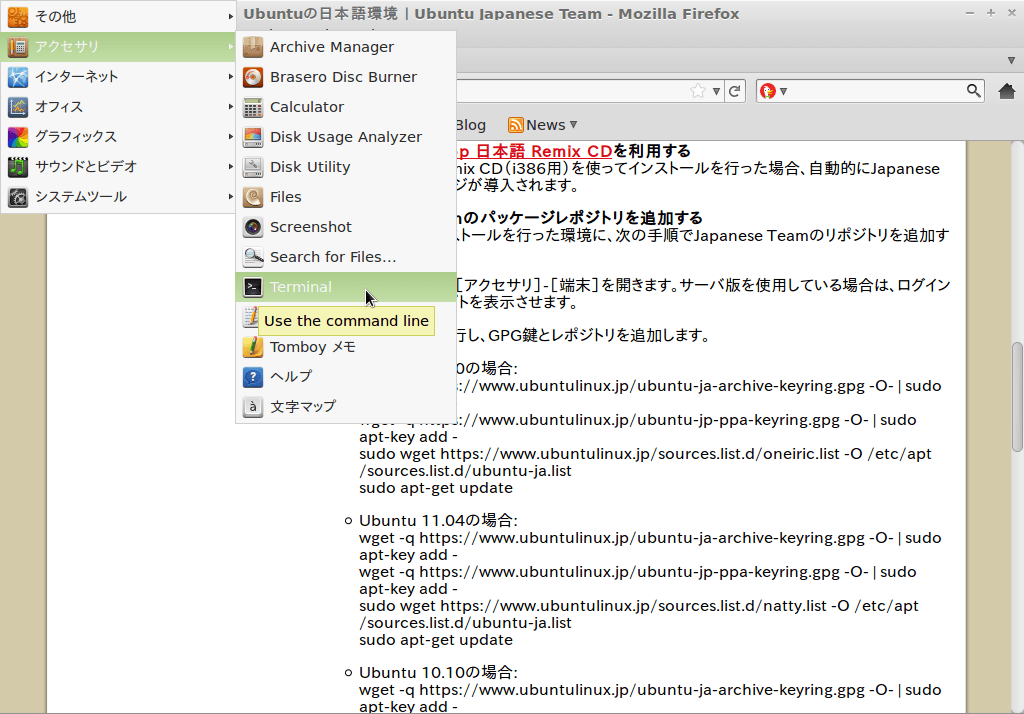Viewport: 1024px width, 714px height.
Task: Click the Archive Manager icon
Action: 253,47
